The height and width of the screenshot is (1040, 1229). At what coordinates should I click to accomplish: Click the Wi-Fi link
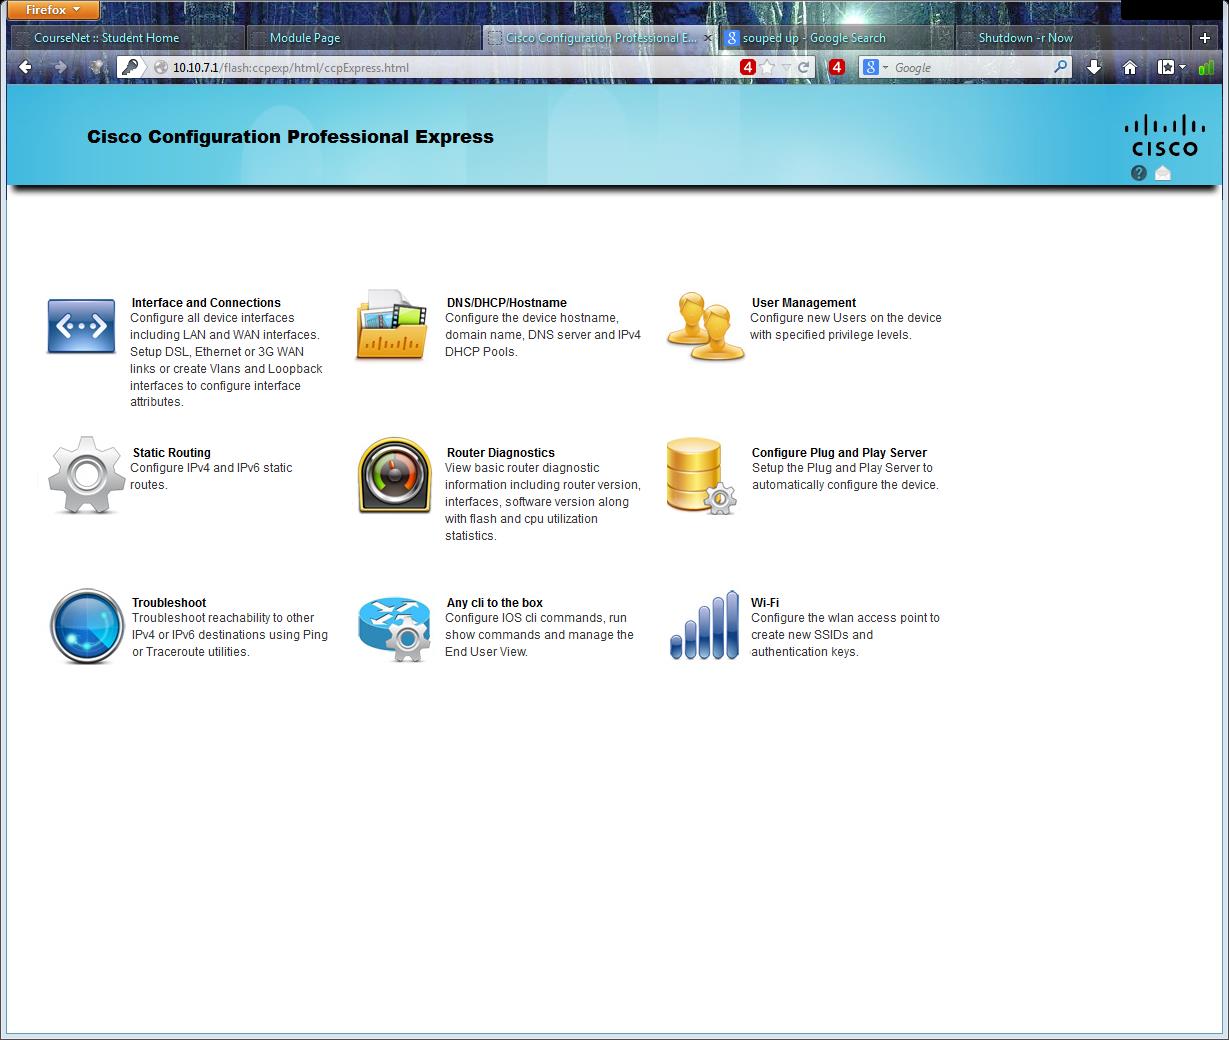click(765, 602)
